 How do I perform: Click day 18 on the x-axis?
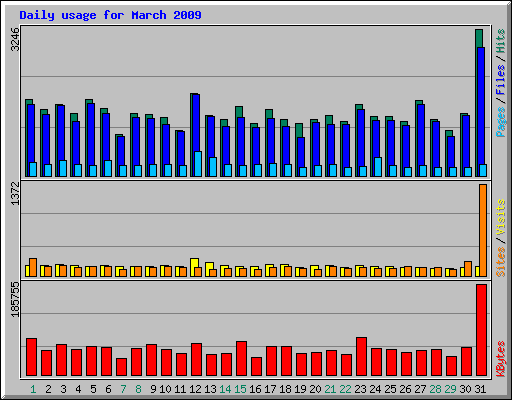tap(285, 389)
